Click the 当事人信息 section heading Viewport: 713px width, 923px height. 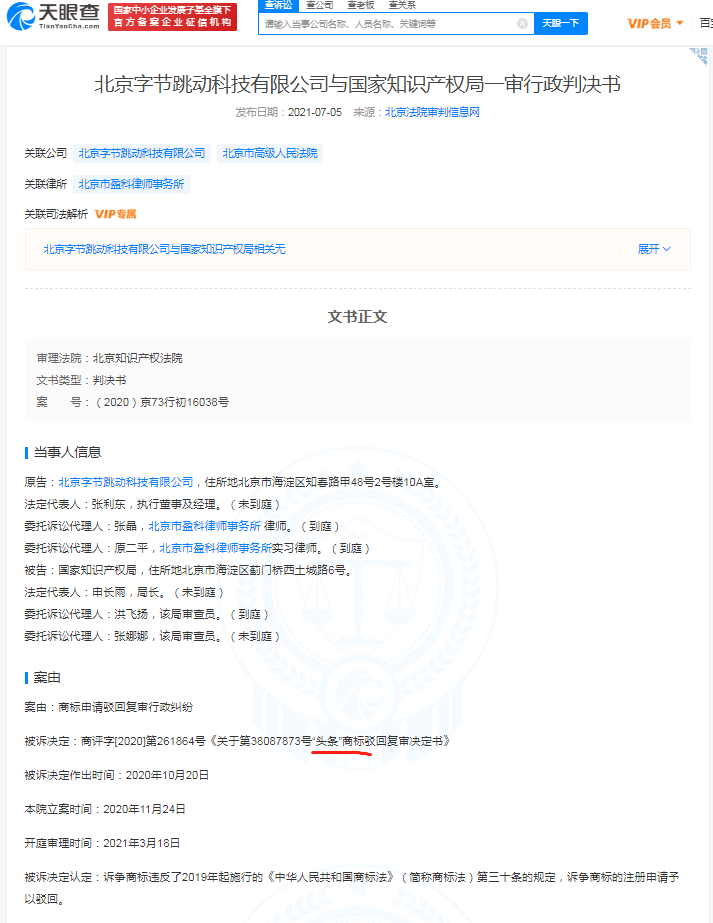[67, 452]
